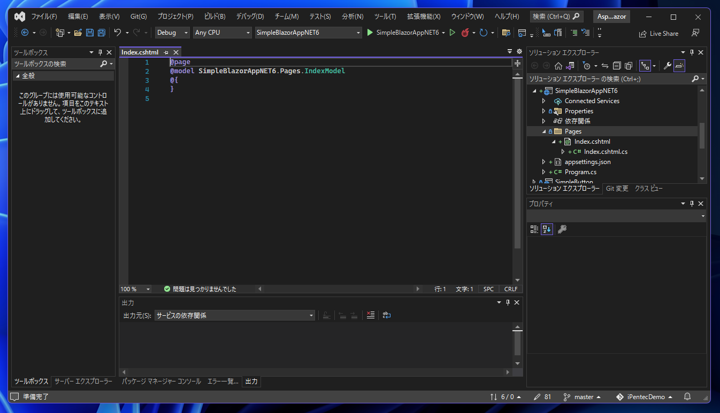Toggle word wrap in Output panel
The height and width of the screenshot is (413, 720).
[387, 315]
